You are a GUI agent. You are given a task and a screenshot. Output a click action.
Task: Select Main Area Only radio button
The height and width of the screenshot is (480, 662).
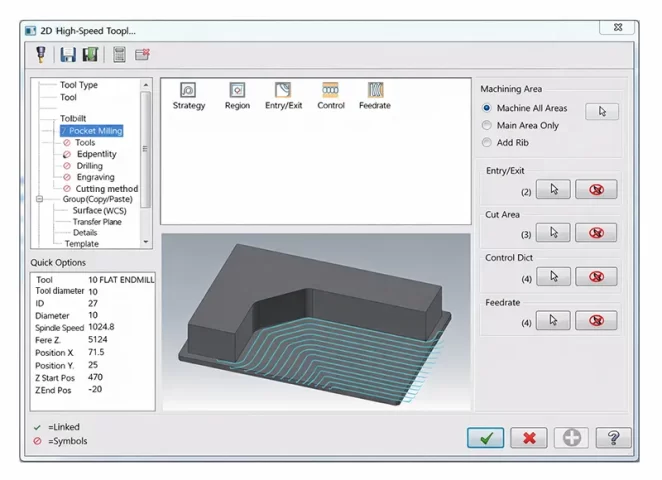pyautogui.click(x=487, y=125)
